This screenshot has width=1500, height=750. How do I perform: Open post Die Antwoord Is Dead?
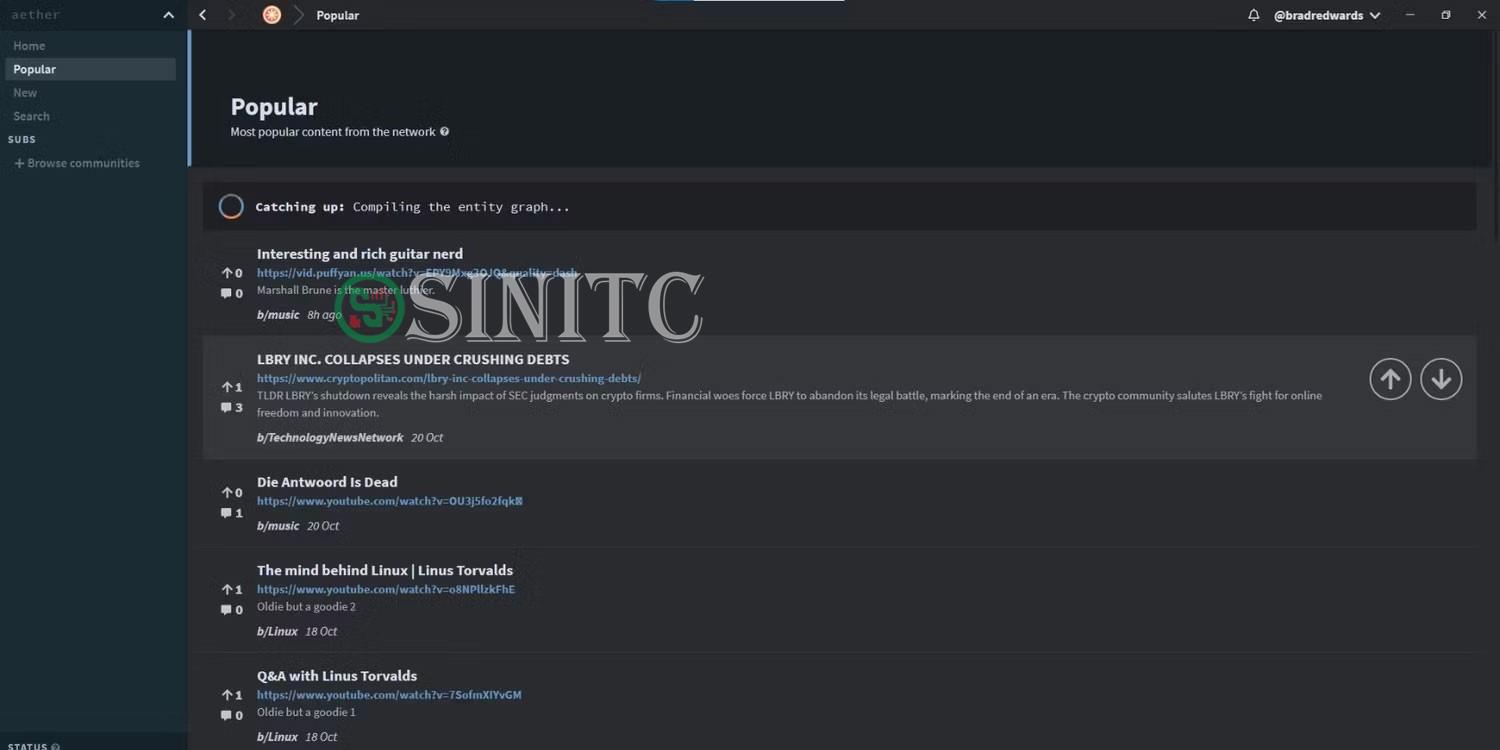tap(327, 482)
